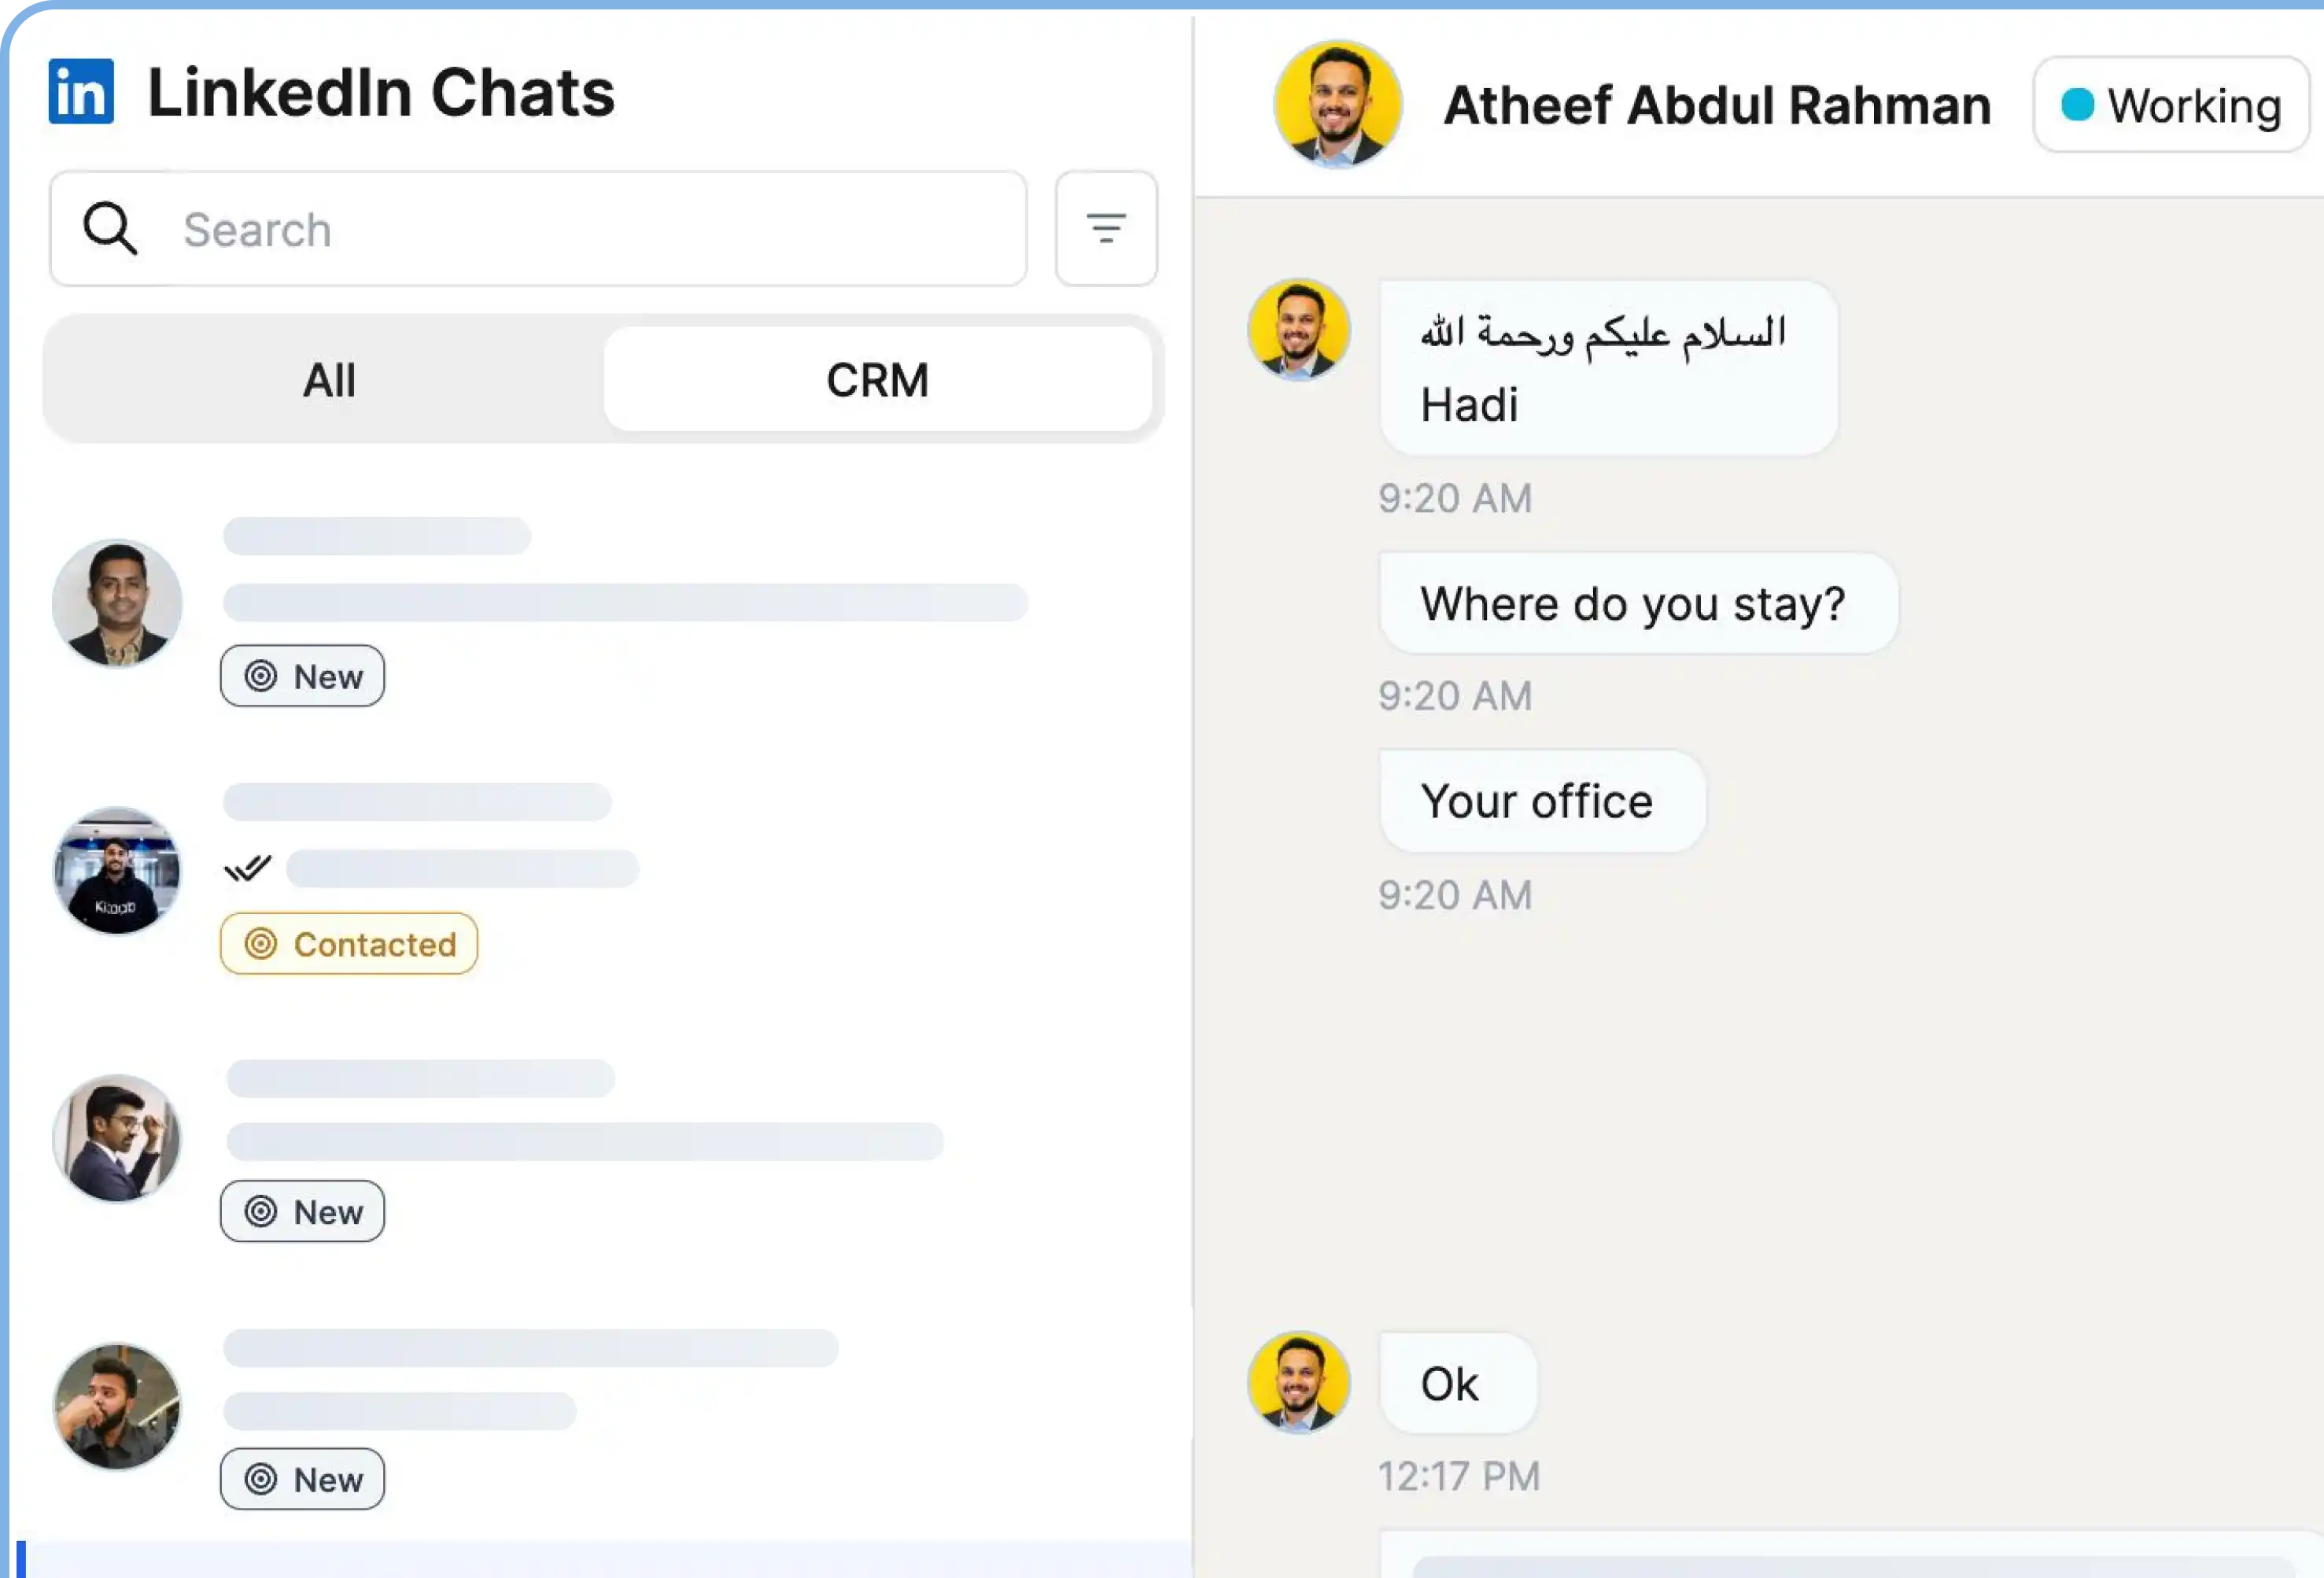2324x1578 pixels.
Task: Click the New badge on the last chat
Action: (x=302, y=1479)
